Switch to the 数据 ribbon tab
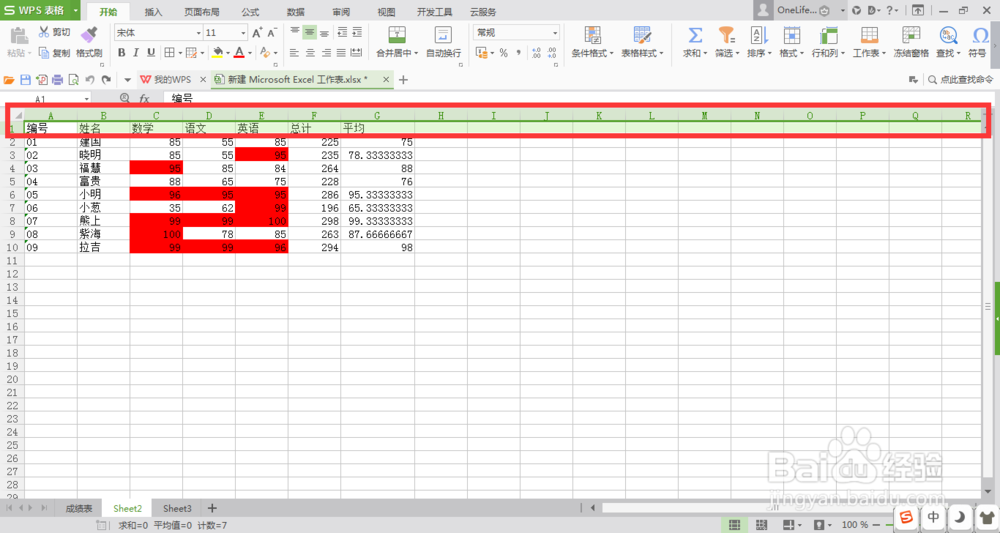 tap(295, 11)
